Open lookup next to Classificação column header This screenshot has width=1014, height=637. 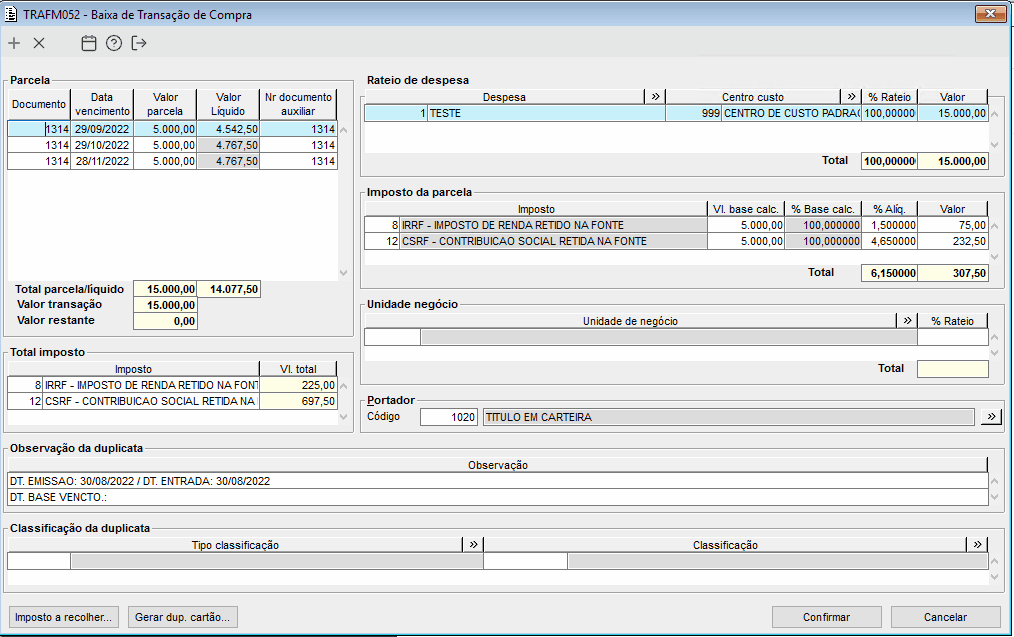[x=977, y=545]
